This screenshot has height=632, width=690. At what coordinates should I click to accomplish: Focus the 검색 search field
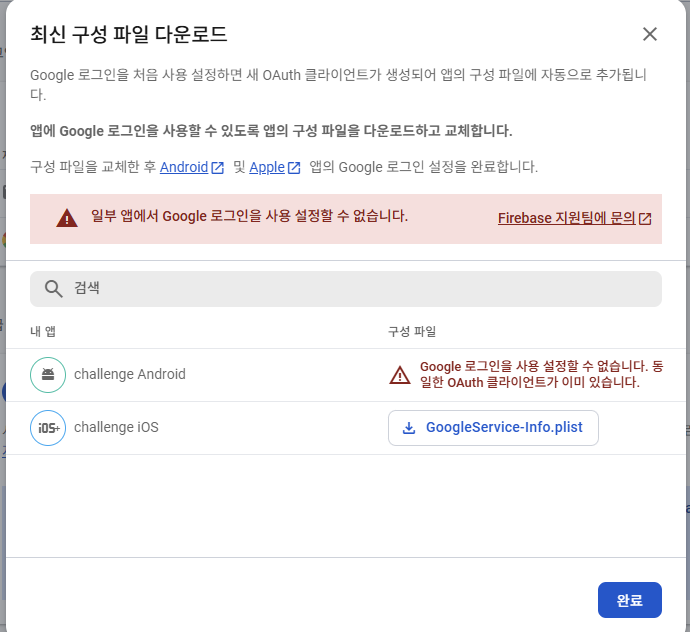pyautogui.click(x=345, y=289)
